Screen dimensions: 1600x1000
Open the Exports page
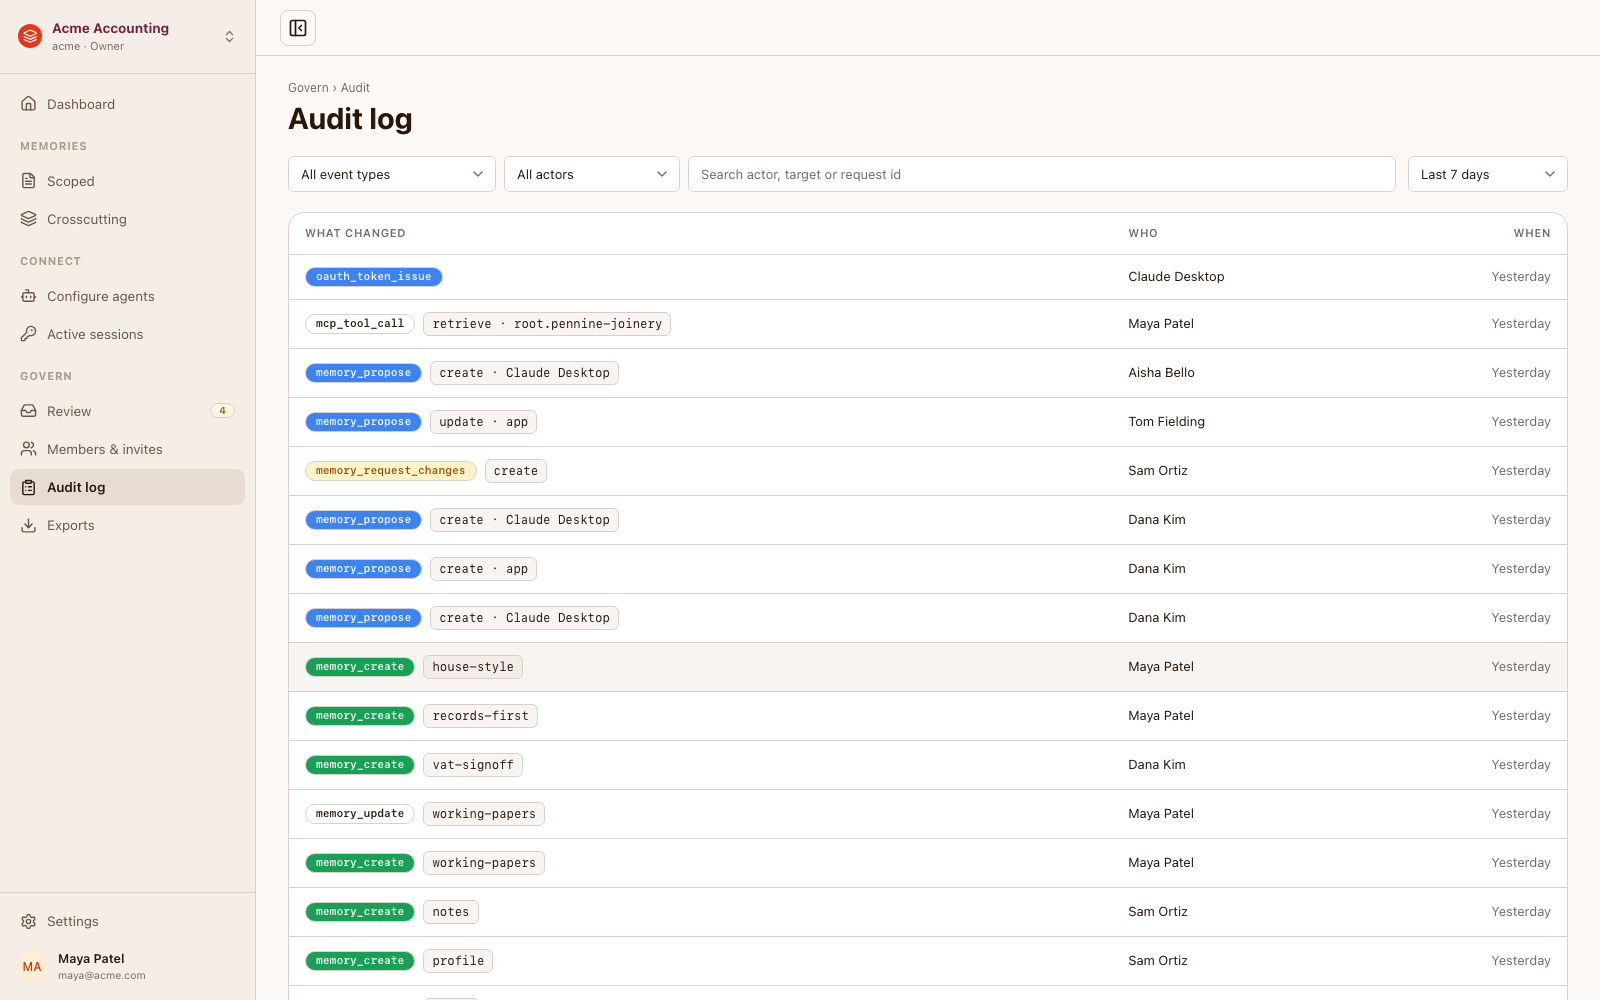click(x=127, y=525)
